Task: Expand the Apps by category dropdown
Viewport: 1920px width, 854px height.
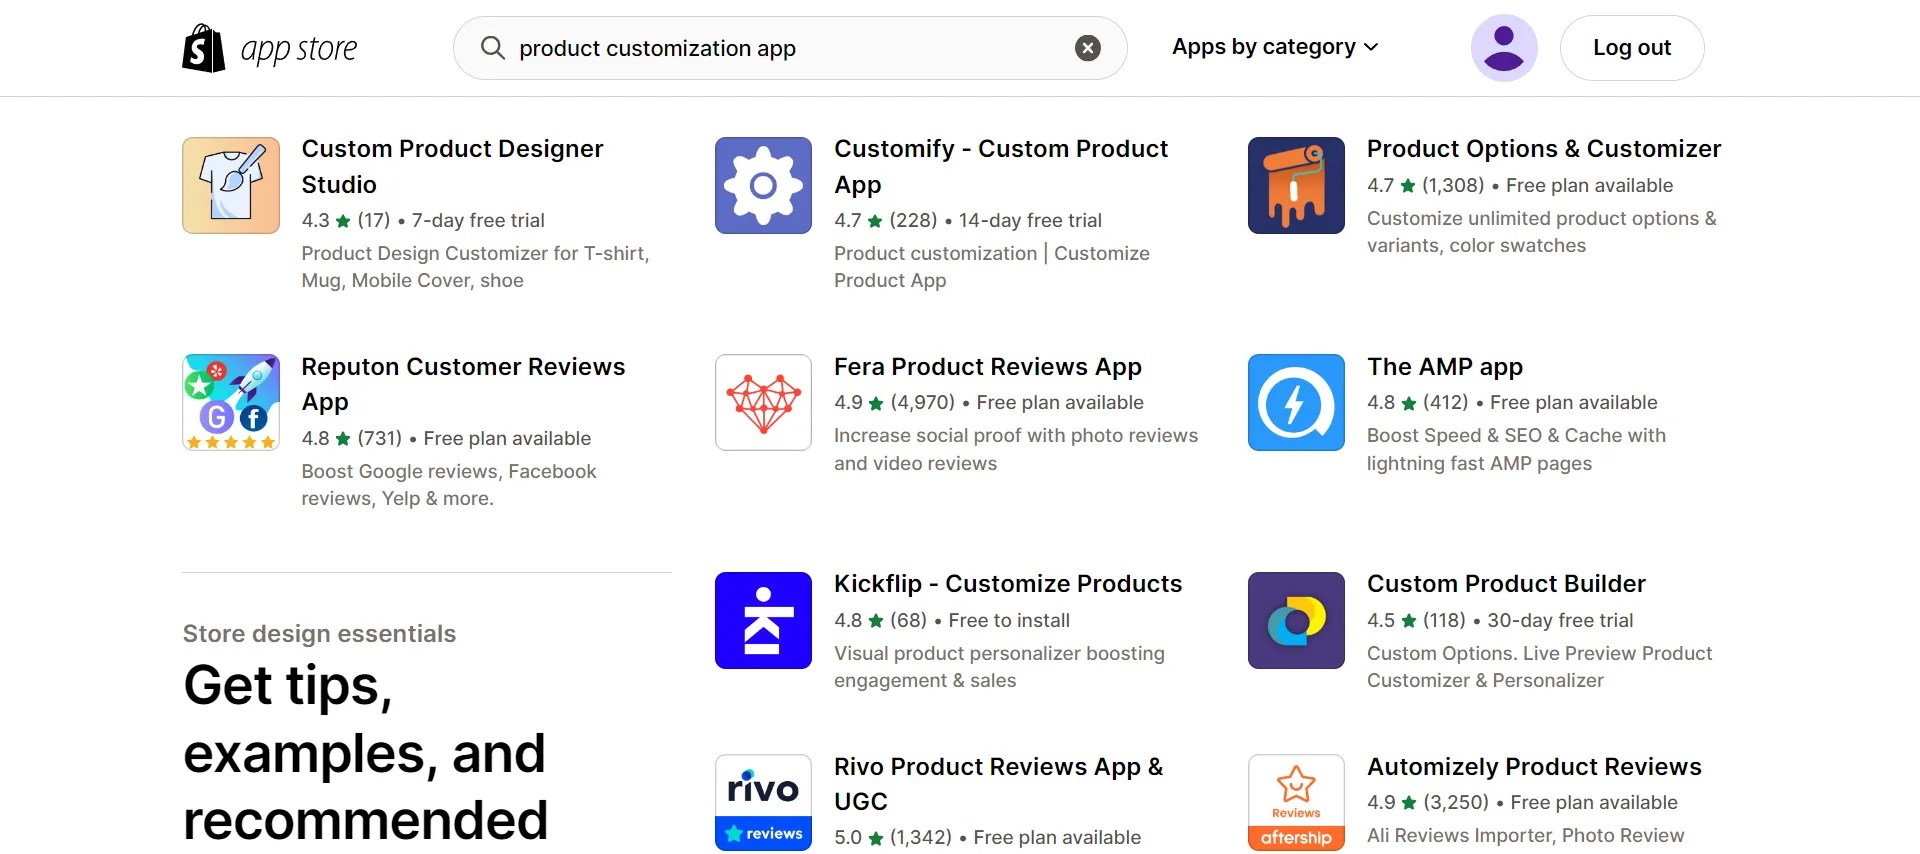Action: tap(1274, 47)
